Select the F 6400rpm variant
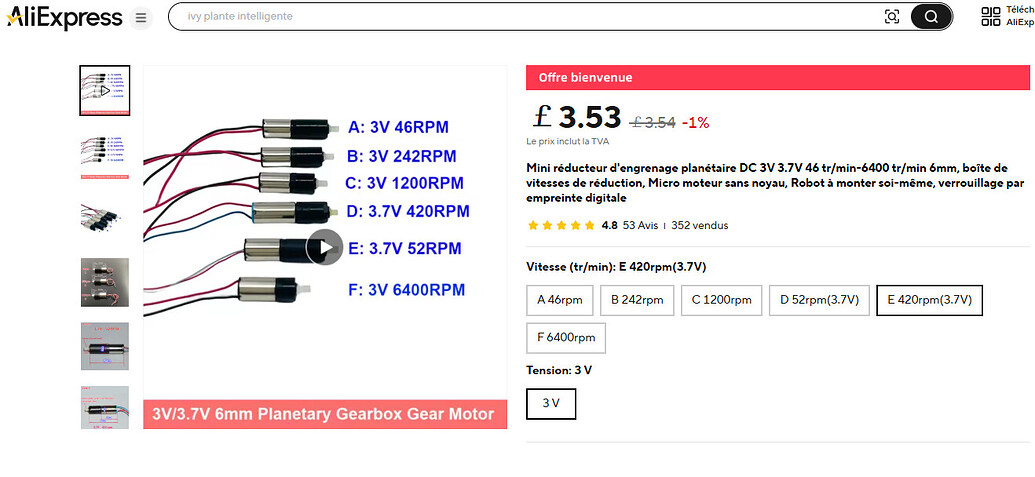 click(x=566, y=338)
